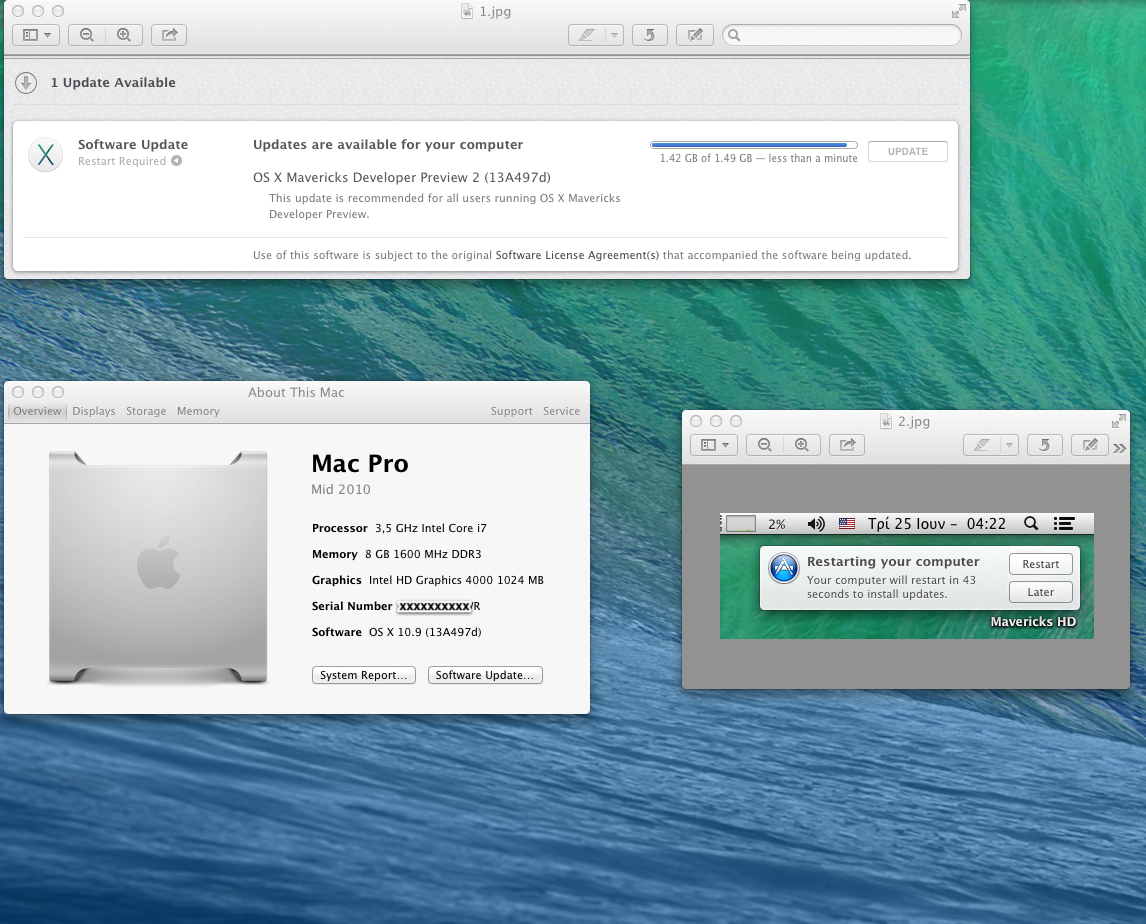Click the battery indicator in the 2.jpg image
The width and height of the screenshot is (1146, 924).
pyautogui.click(x=740, y=523)
